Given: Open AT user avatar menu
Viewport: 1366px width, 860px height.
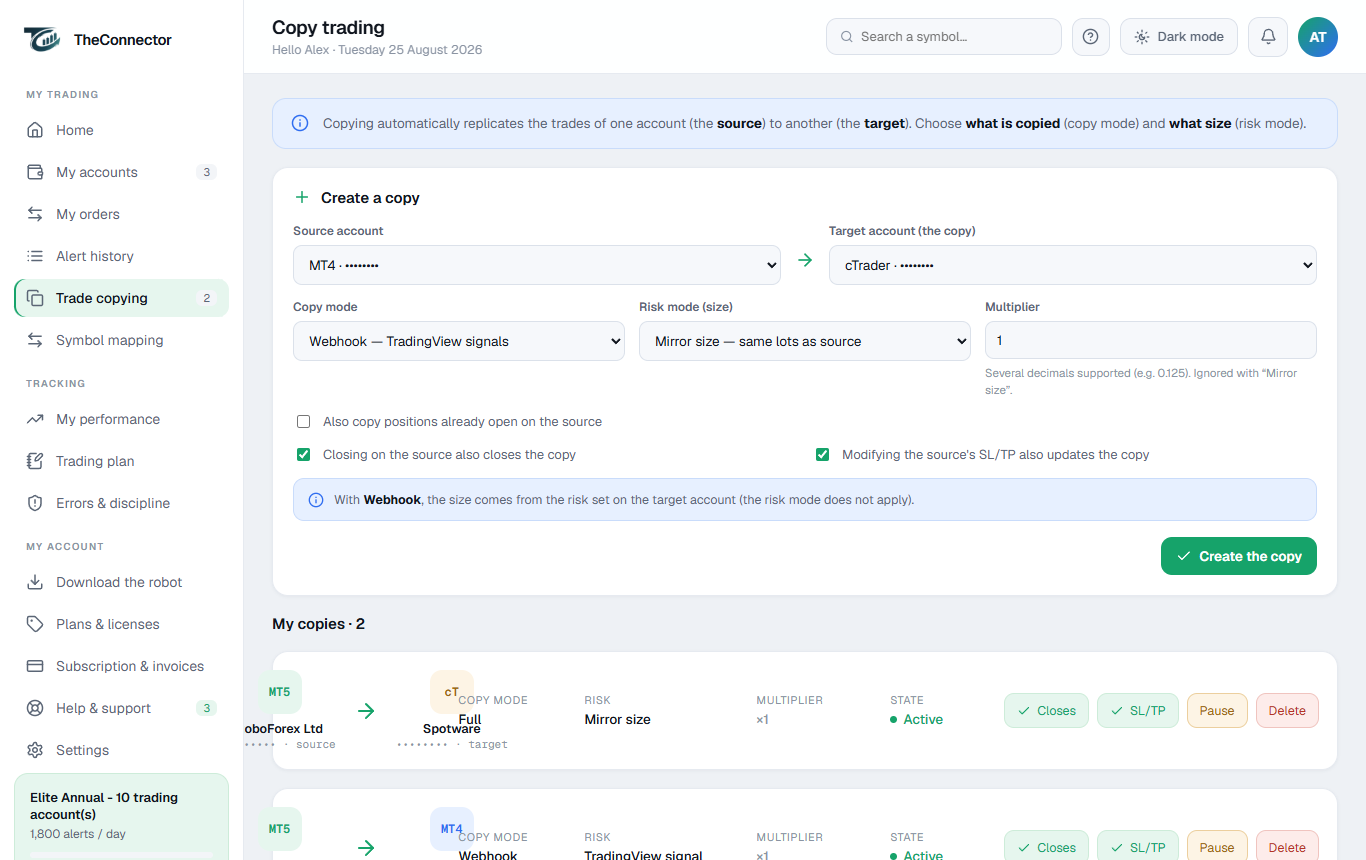Looking at the screenshot, I should [1318, 37].
